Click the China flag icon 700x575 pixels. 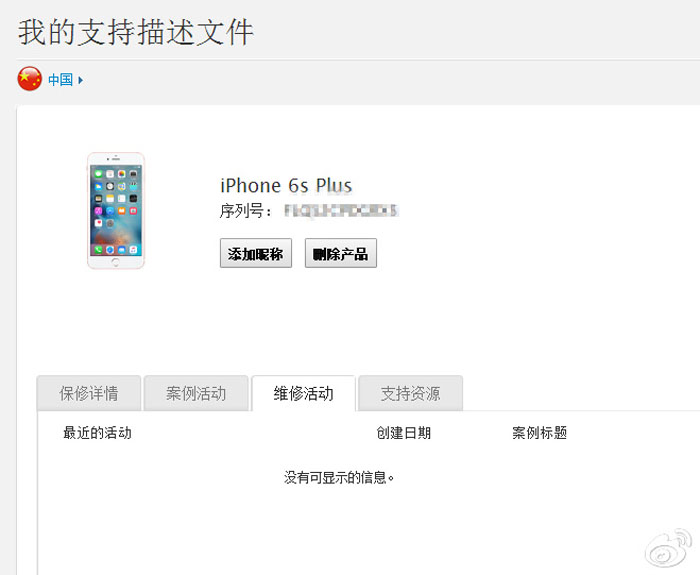[x=29, y=79]
